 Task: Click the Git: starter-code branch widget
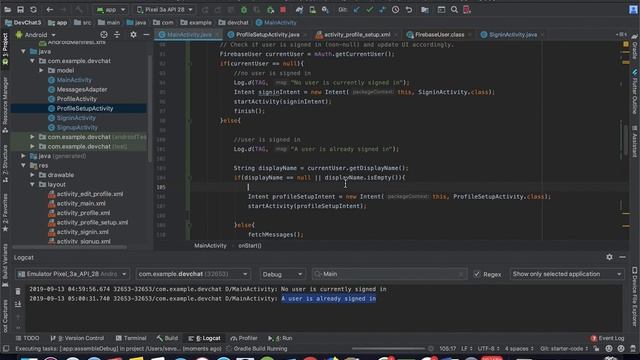563,349
